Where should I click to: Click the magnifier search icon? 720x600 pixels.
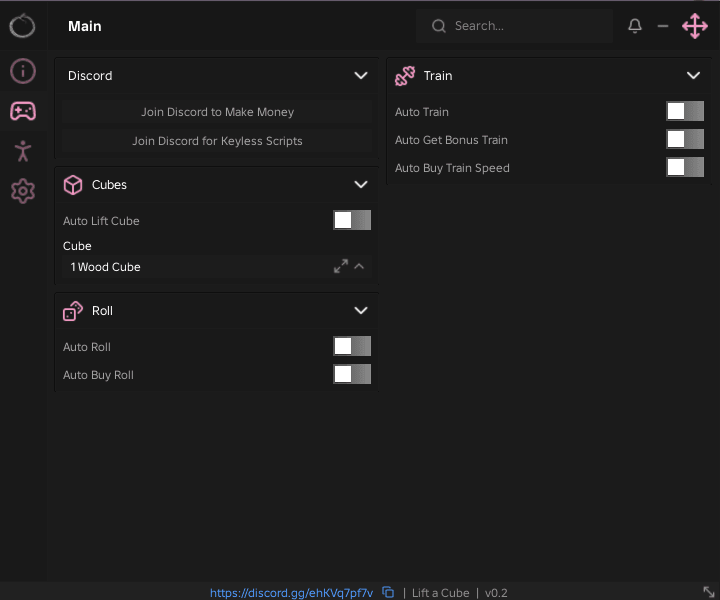[439, 26]
